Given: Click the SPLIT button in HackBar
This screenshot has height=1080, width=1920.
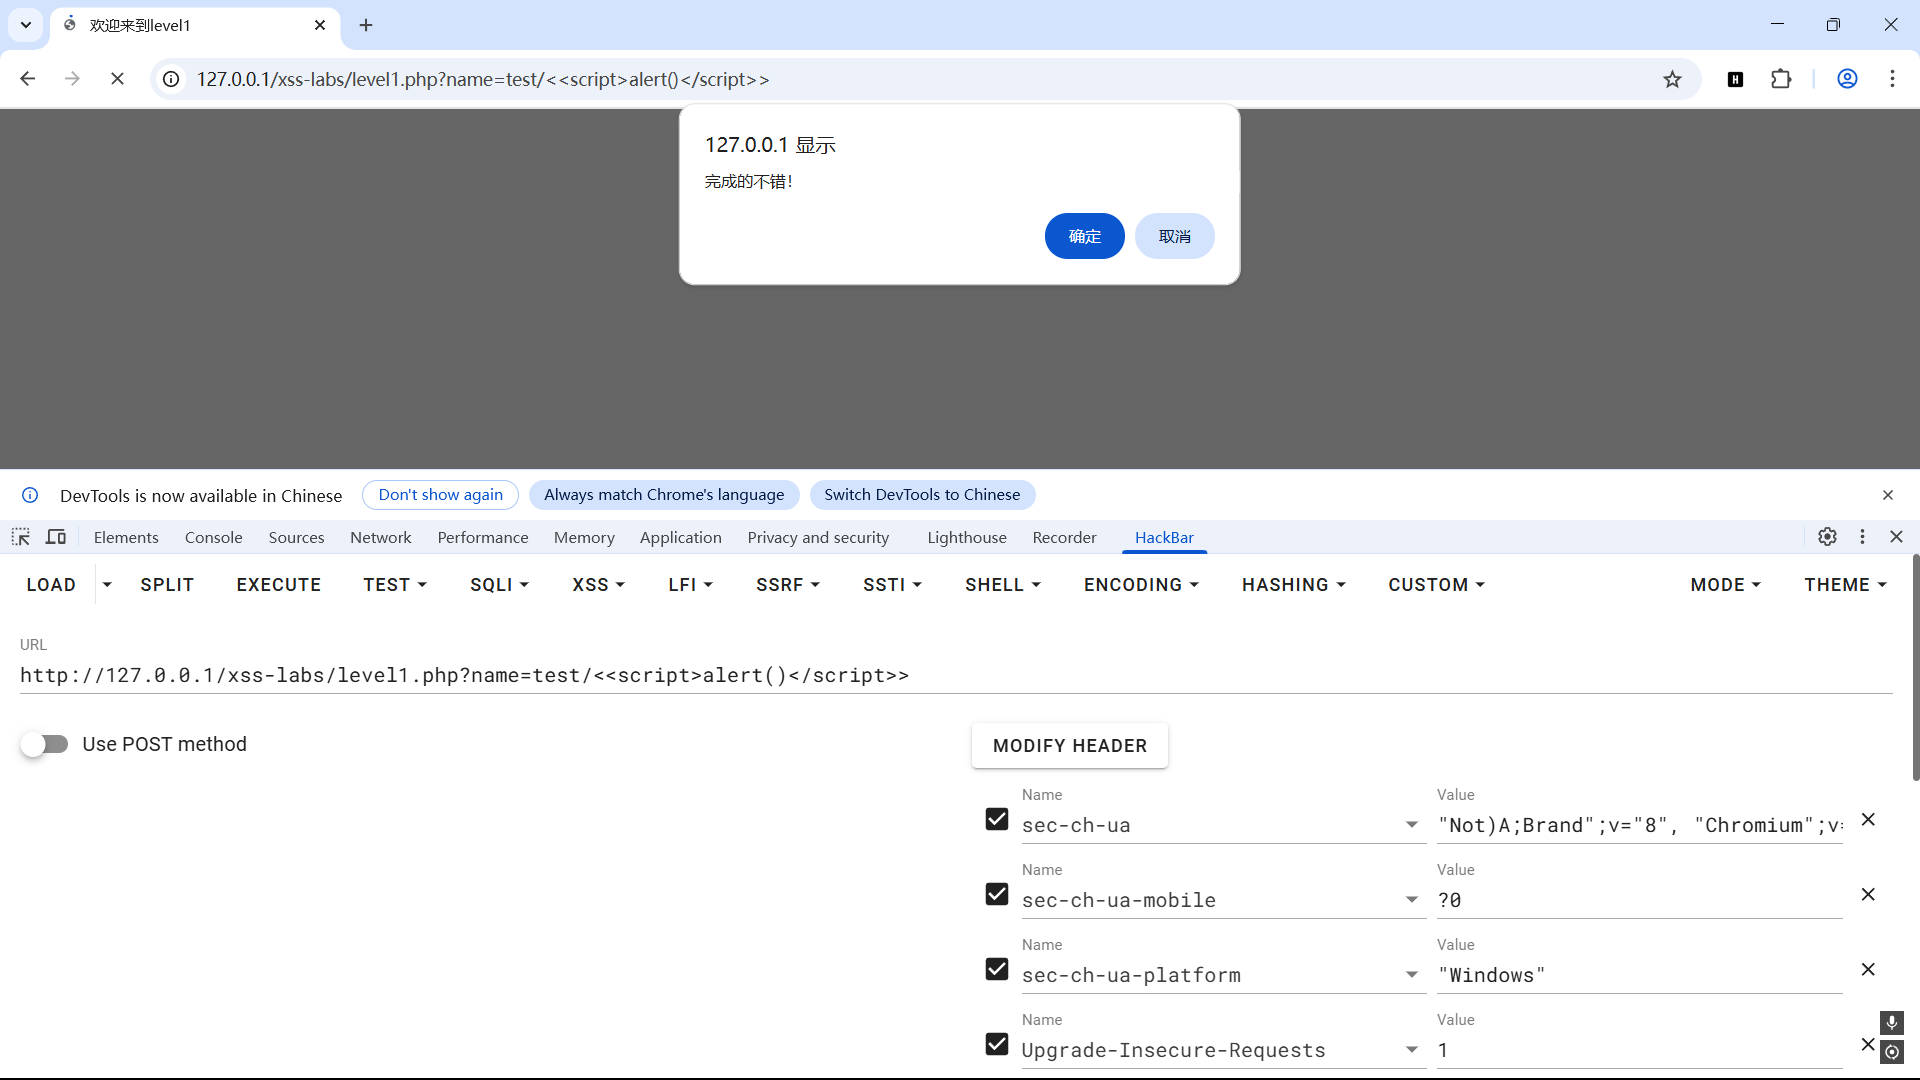Looking at the screenshot, I should tap(167, 585).
